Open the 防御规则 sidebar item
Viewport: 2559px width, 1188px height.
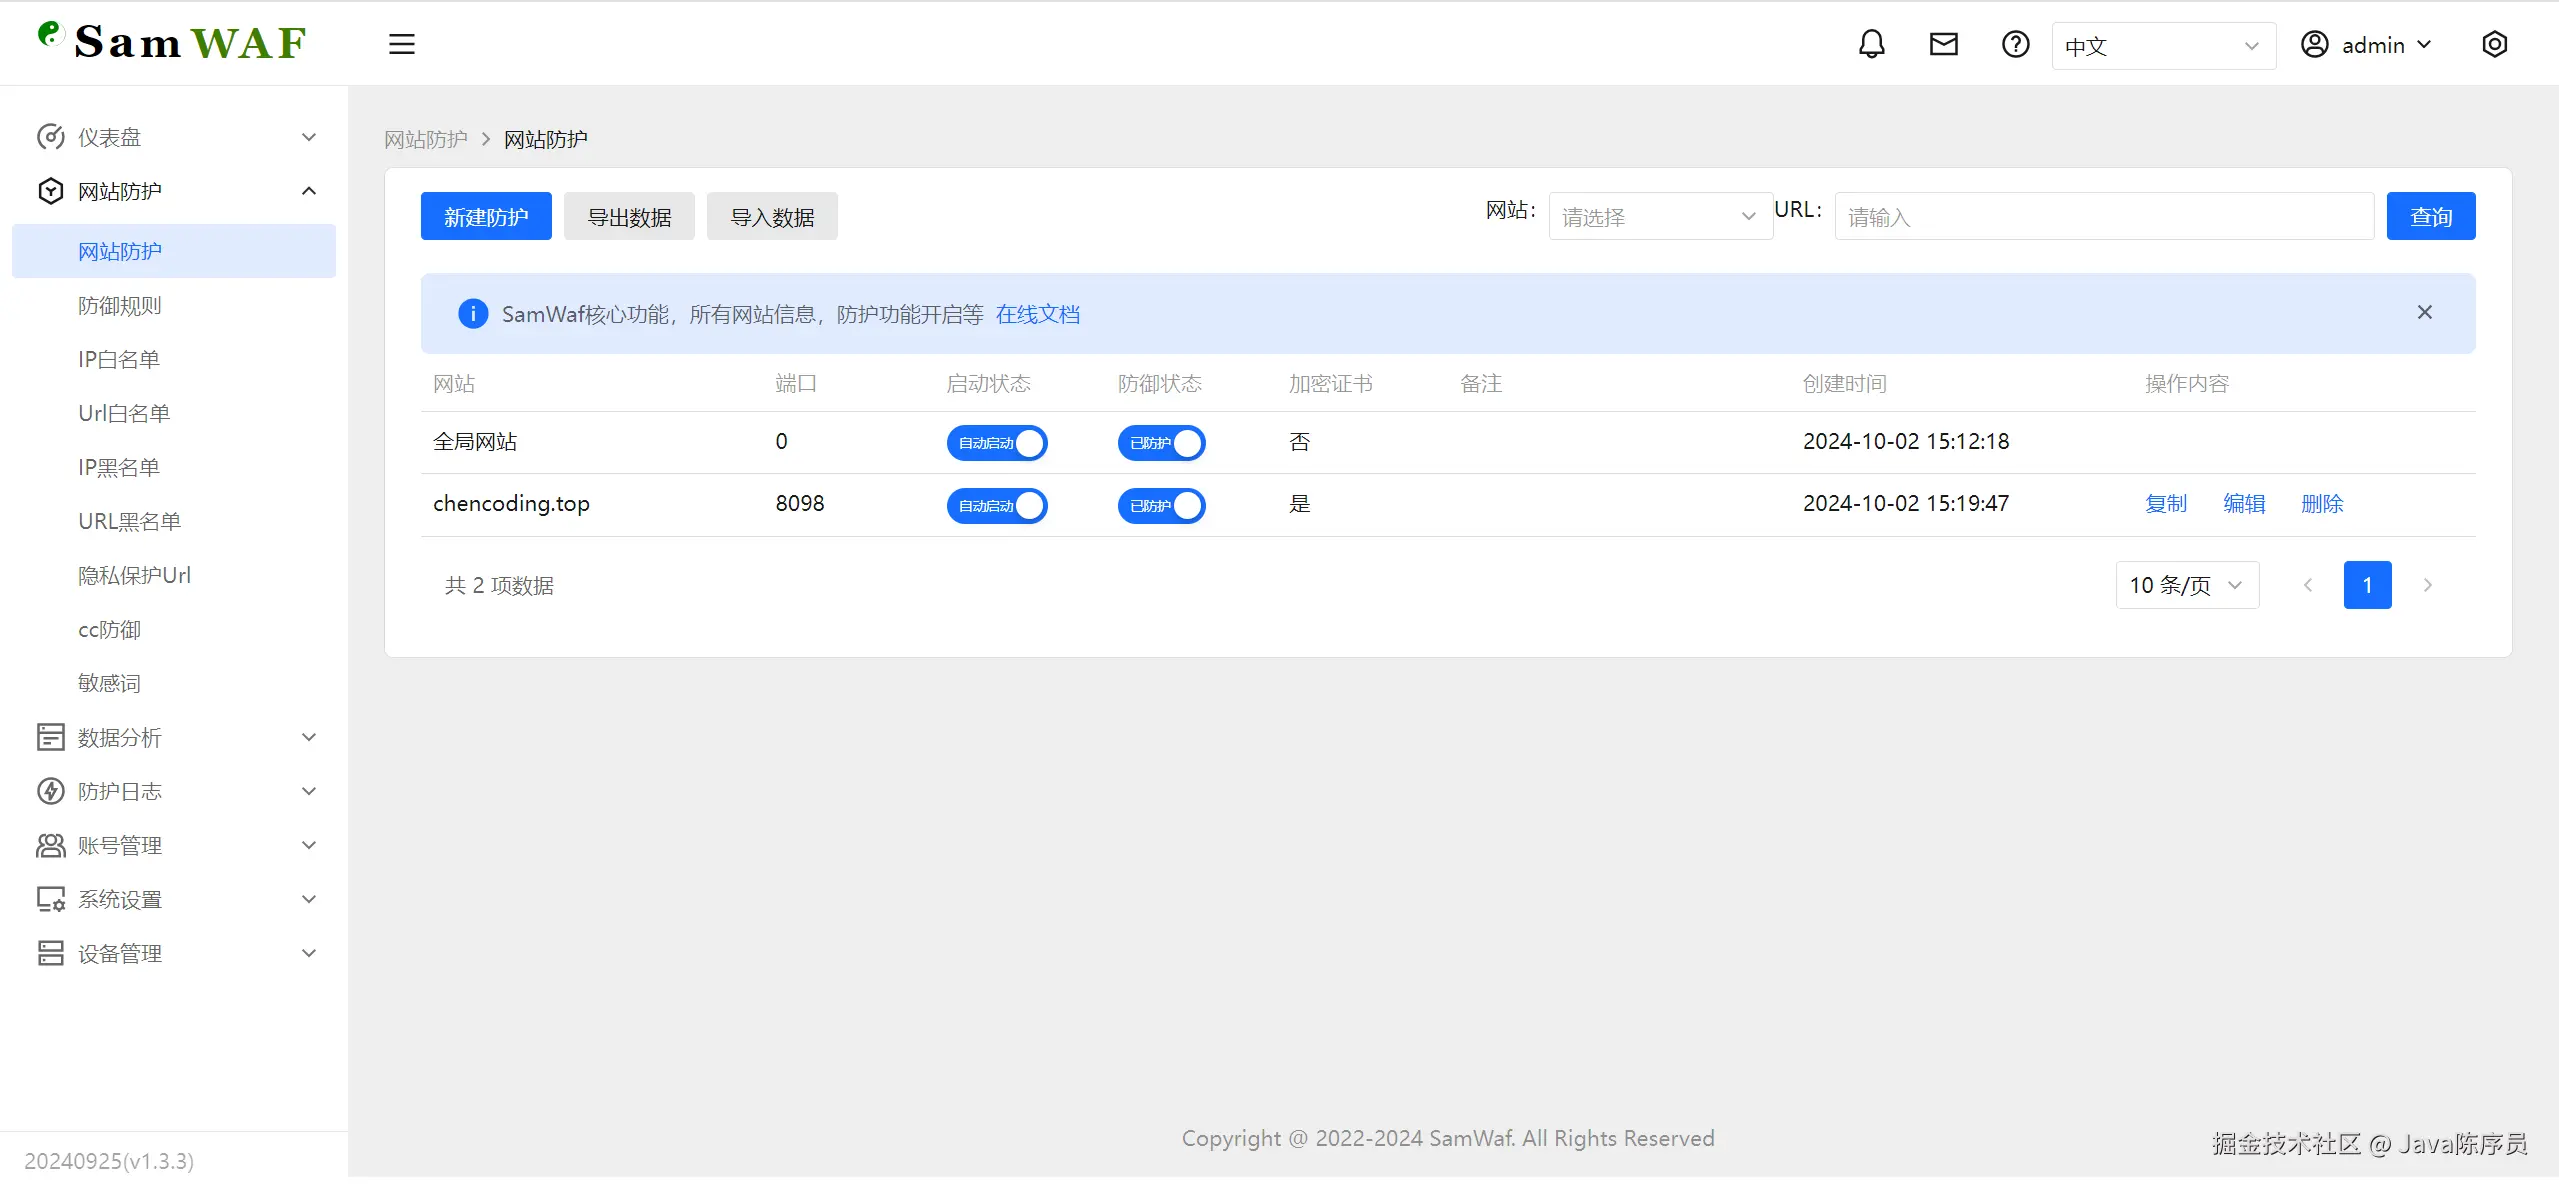120,306
